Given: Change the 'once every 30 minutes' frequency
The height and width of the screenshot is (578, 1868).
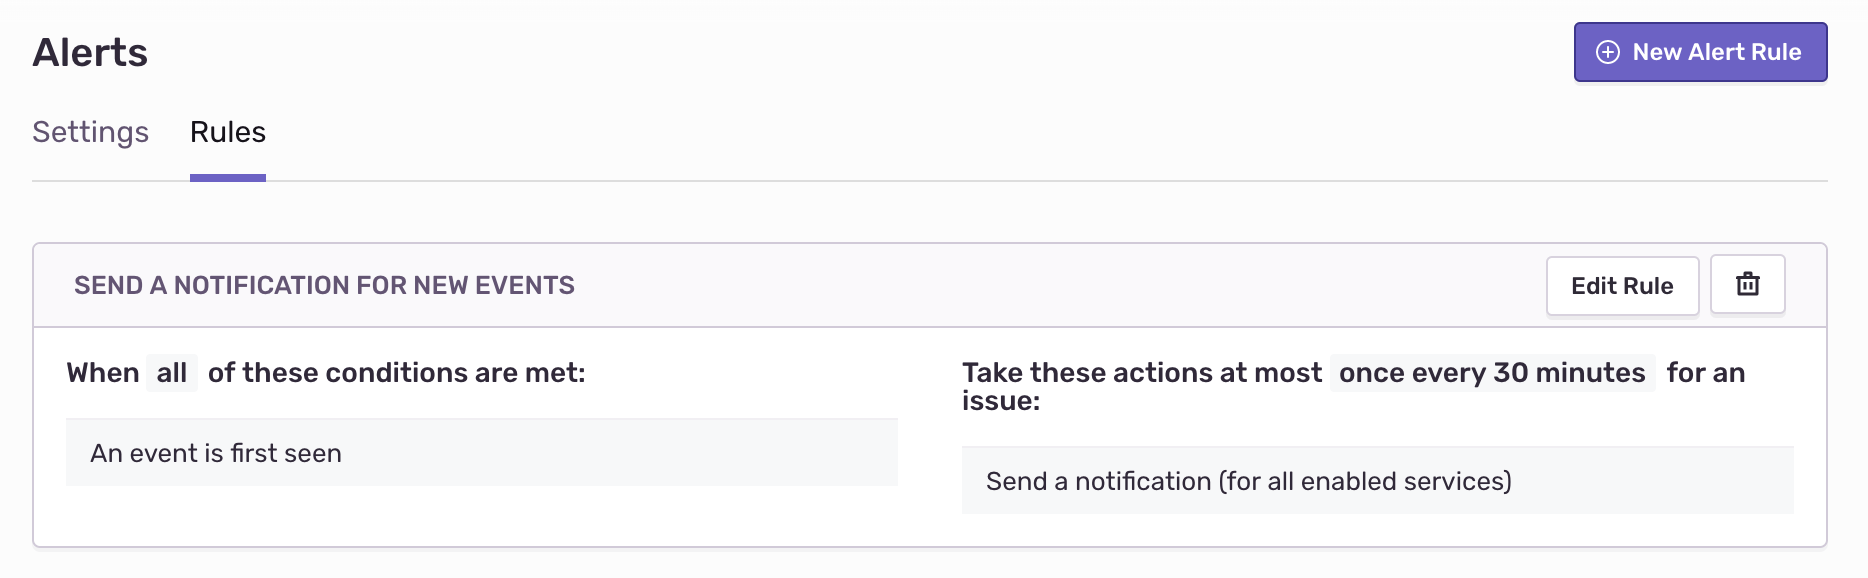Looking at the screenshot, I should click(1490, 372).
